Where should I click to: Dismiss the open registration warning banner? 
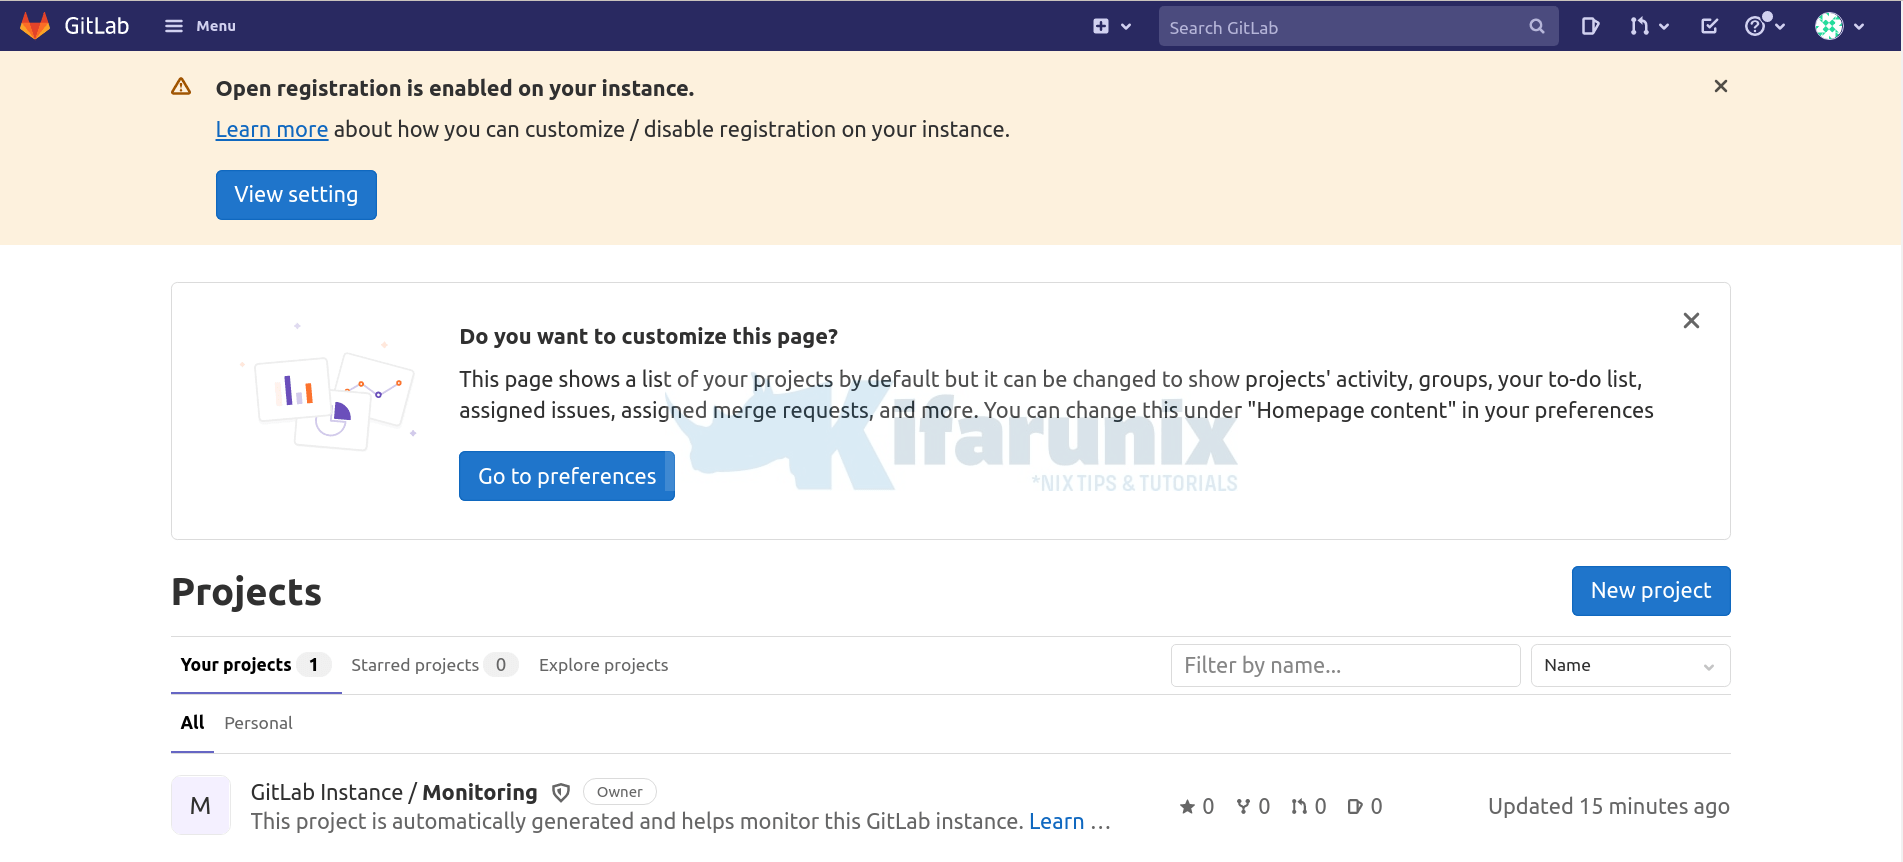click(1720, 86)
